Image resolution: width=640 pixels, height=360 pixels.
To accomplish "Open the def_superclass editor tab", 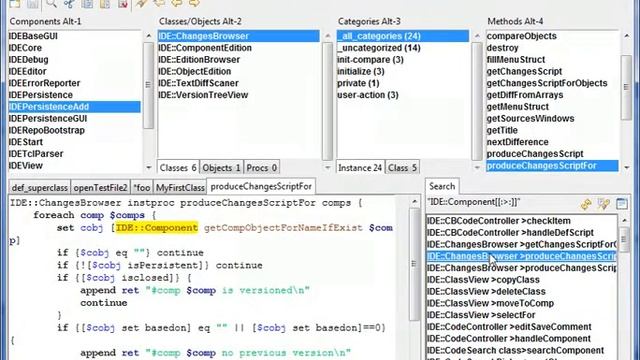I will click(39, 187).
